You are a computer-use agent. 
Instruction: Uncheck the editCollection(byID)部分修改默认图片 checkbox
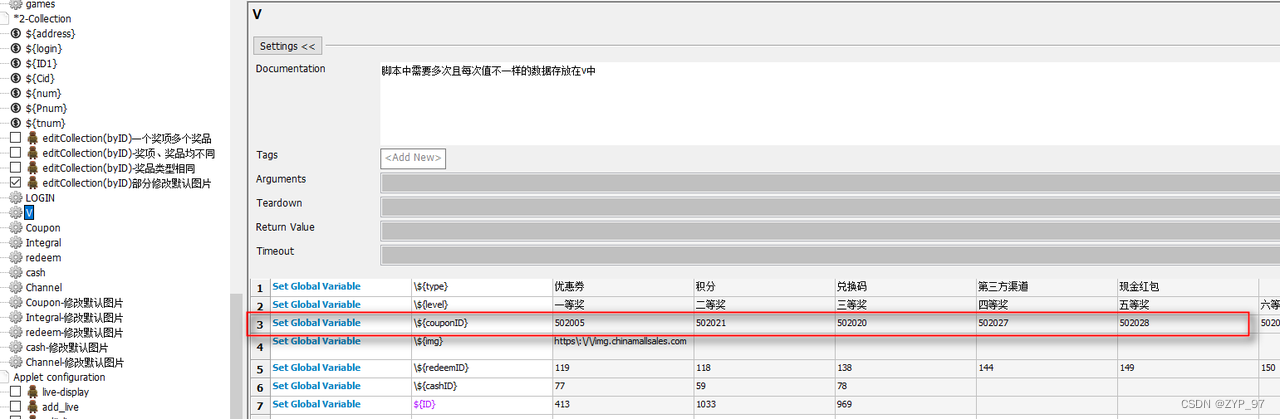click(15, 183)
